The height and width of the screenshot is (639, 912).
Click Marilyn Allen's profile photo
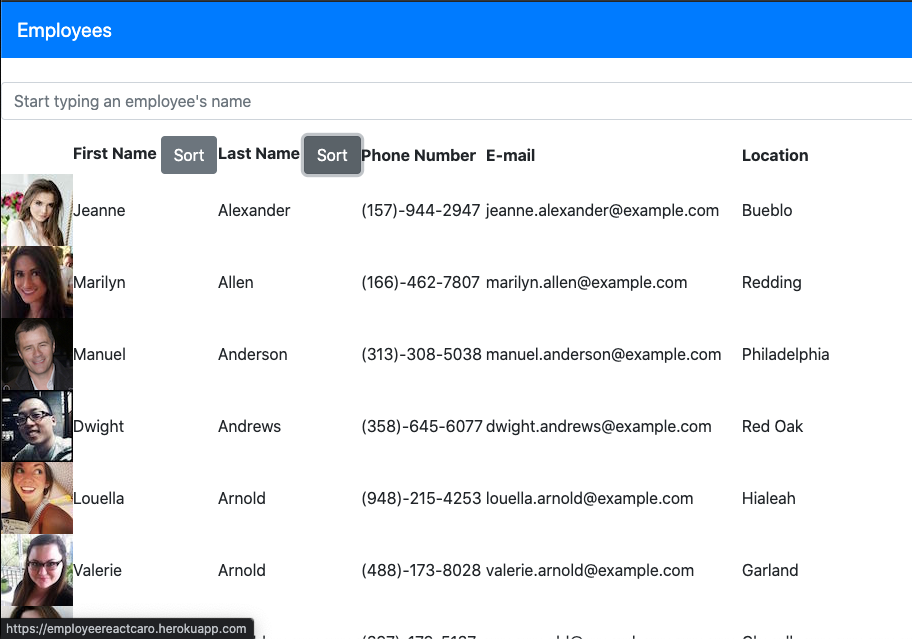click(37, 283)
